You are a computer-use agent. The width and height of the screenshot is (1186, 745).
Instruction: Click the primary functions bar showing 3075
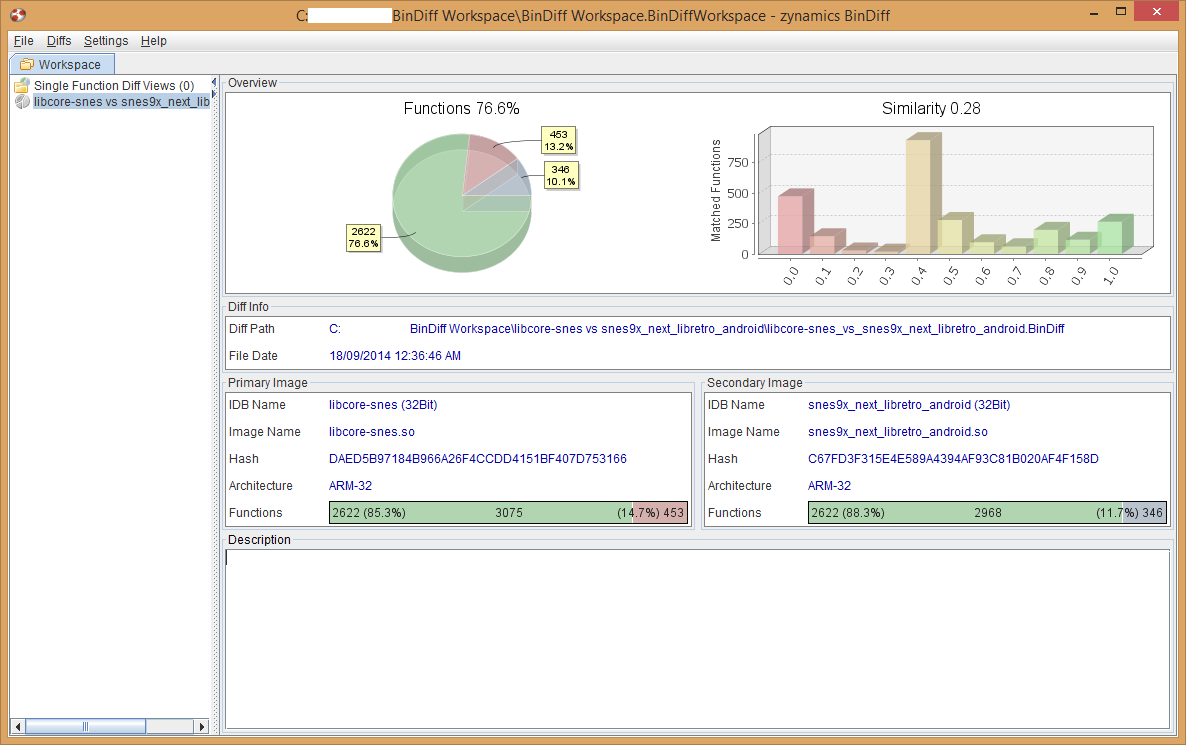tap(508, 513)
